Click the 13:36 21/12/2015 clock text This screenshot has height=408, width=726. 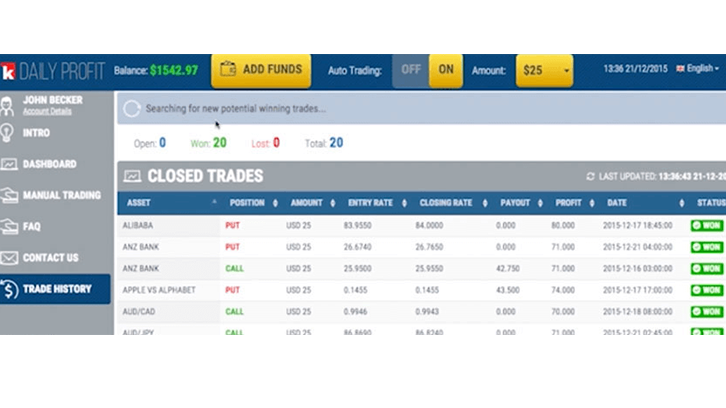635,69
